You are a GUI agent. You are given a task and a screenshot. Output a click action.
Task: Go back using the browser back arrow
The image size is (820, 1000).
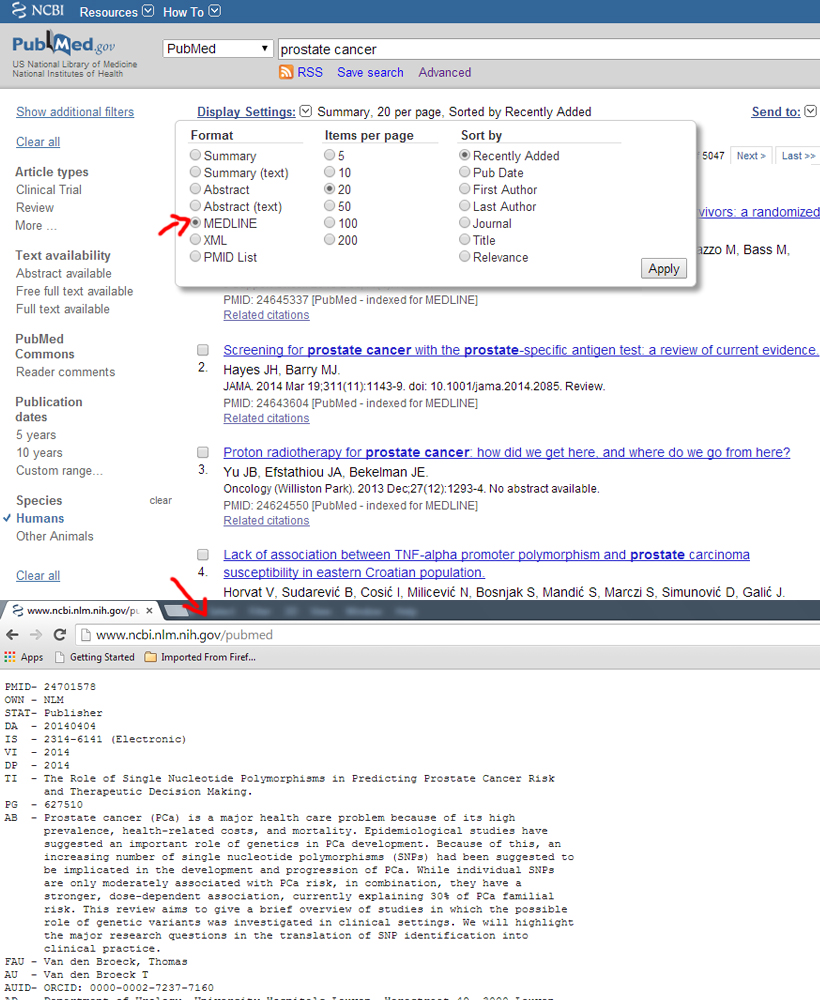pos(12,635)
